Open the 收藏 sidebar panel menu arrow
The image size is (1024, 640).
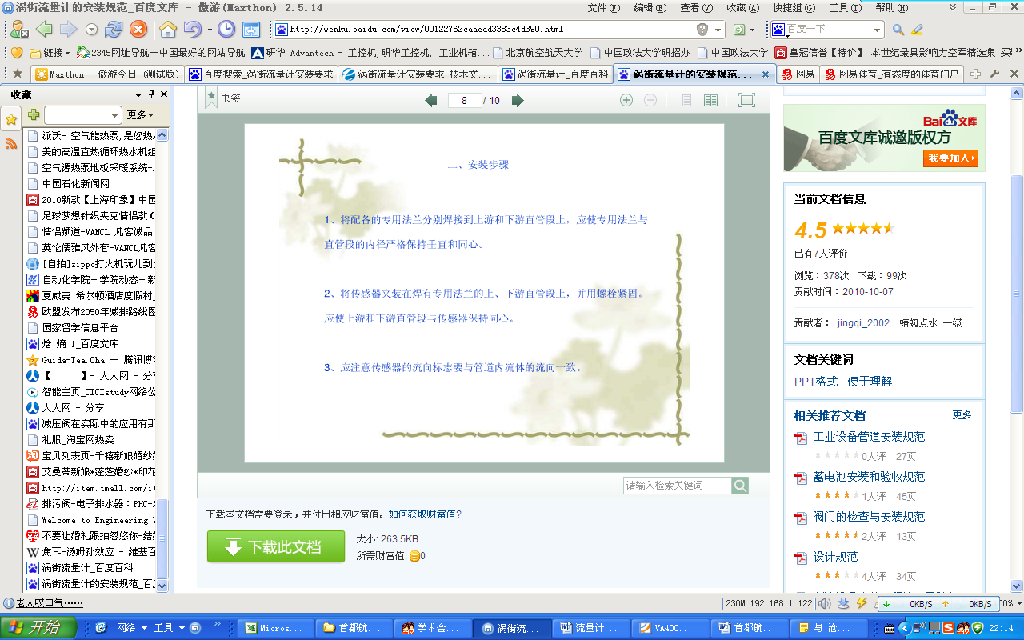click(x=138, y=95)
